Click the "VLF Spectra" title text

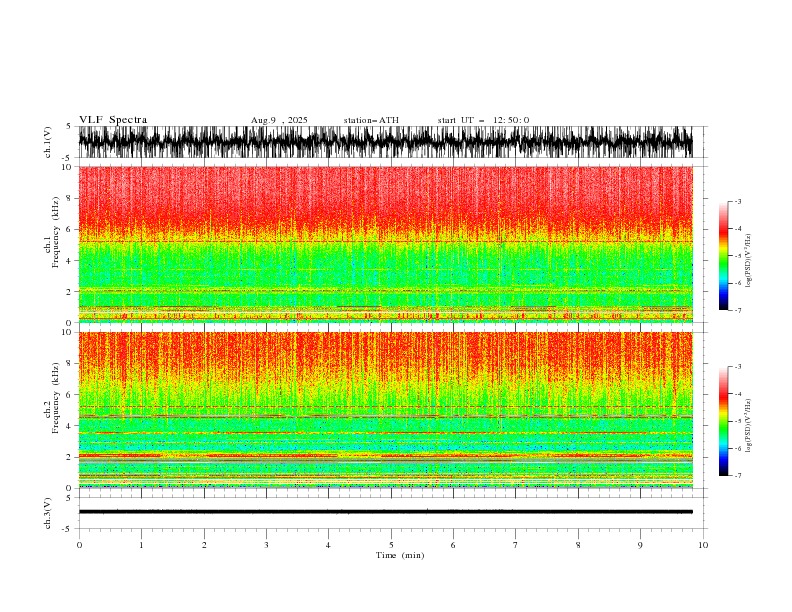[113, 120]
